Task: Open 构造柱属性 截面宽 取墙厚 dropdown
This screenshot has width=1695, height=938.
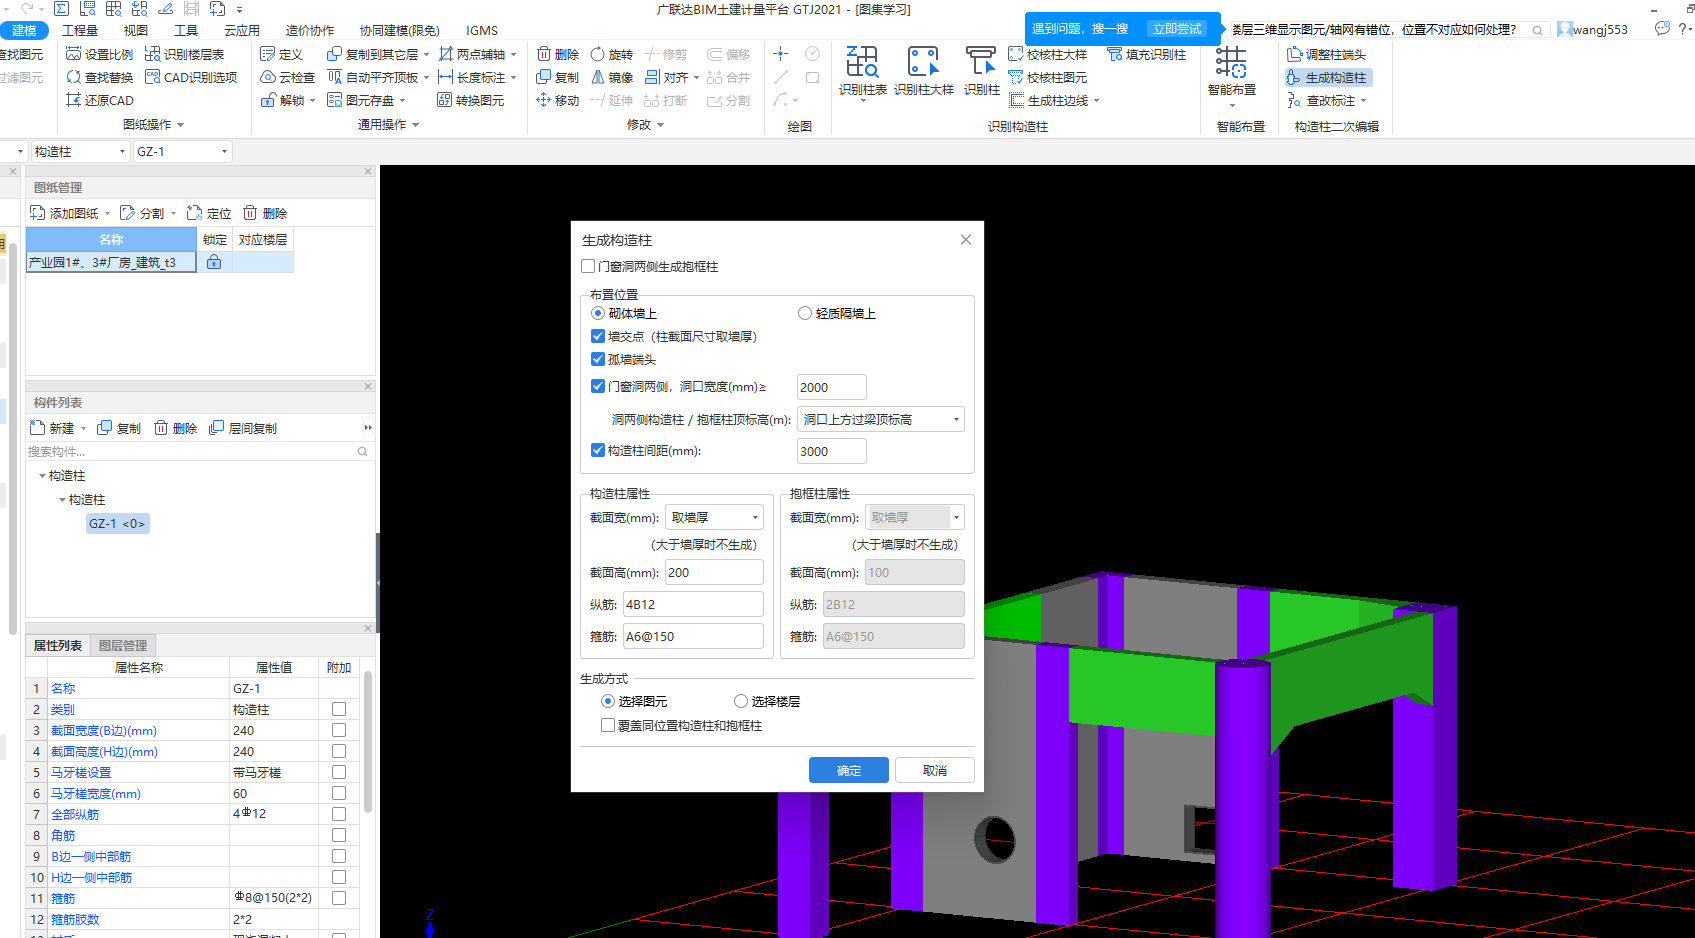Action: [716, 518]
